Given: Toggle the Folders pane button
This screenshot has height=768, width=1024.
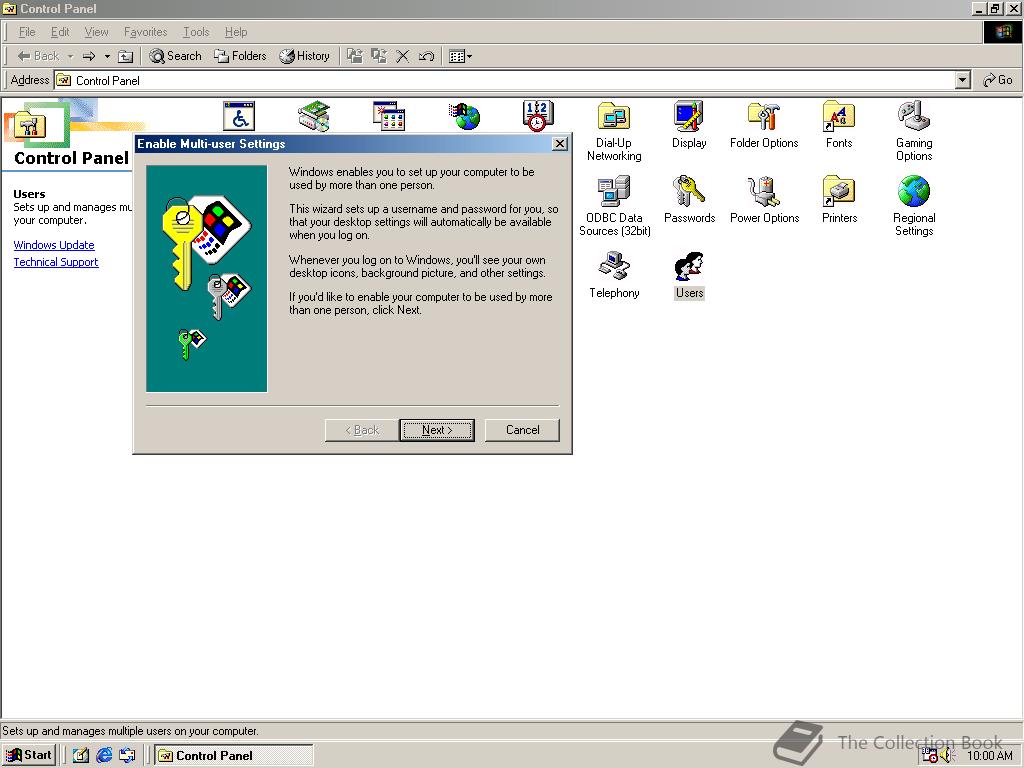Looking at the screenshot, I should pyautogui.click(x=240, y=56).
